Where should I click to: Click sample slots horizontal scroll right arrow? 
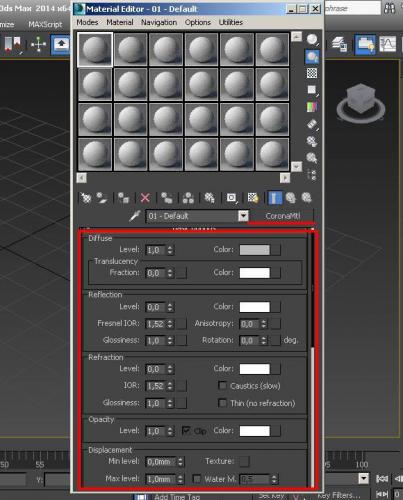[285, 178]
